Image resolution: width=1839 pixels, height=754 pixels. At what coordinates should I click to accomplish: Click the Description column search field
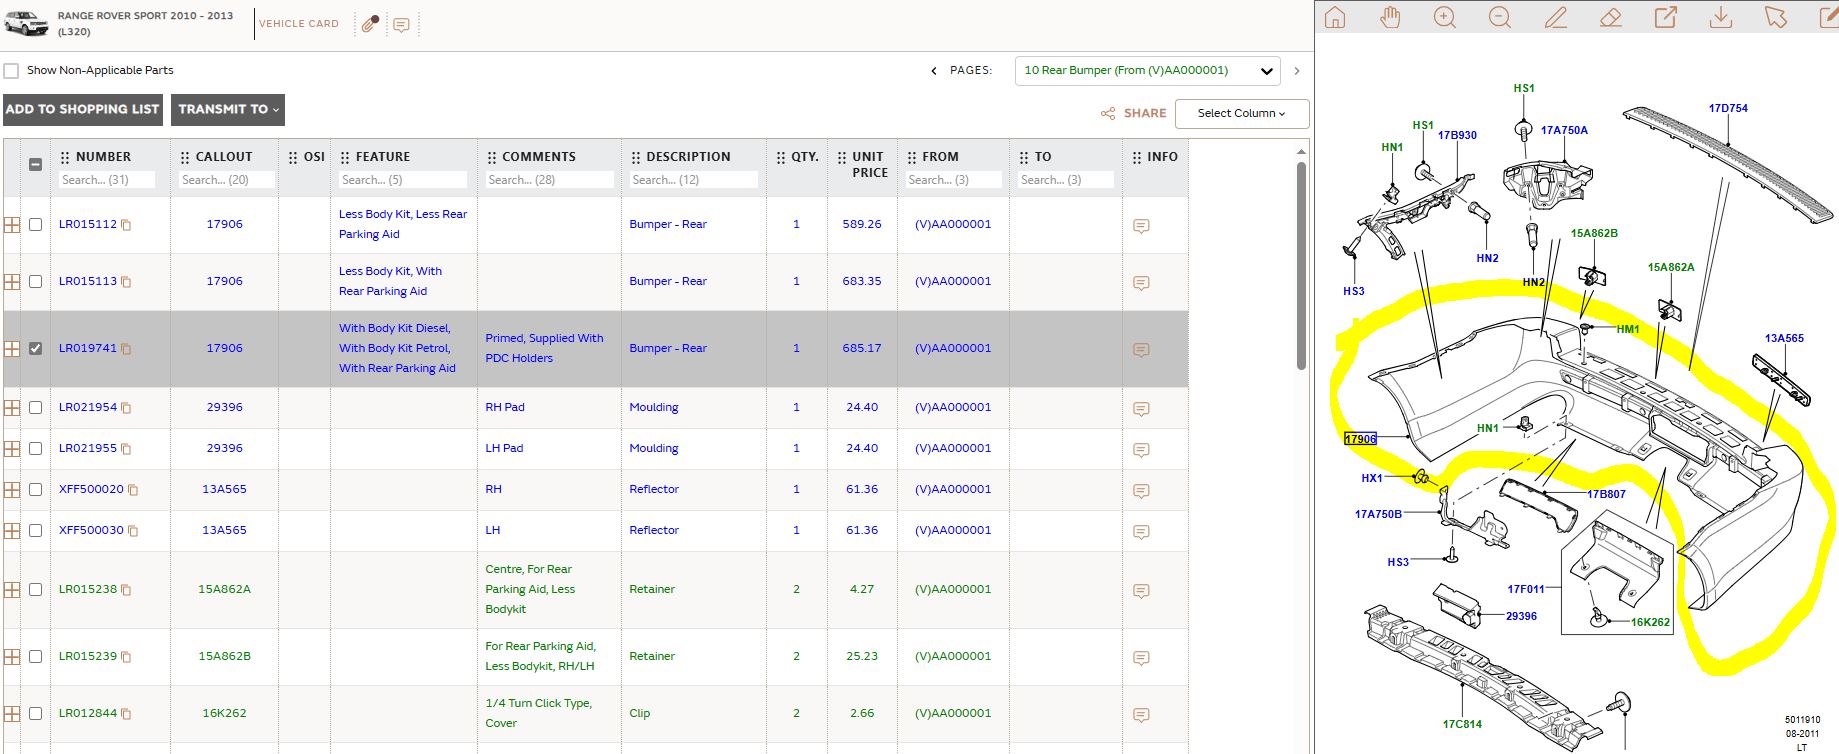pos(693,180)
